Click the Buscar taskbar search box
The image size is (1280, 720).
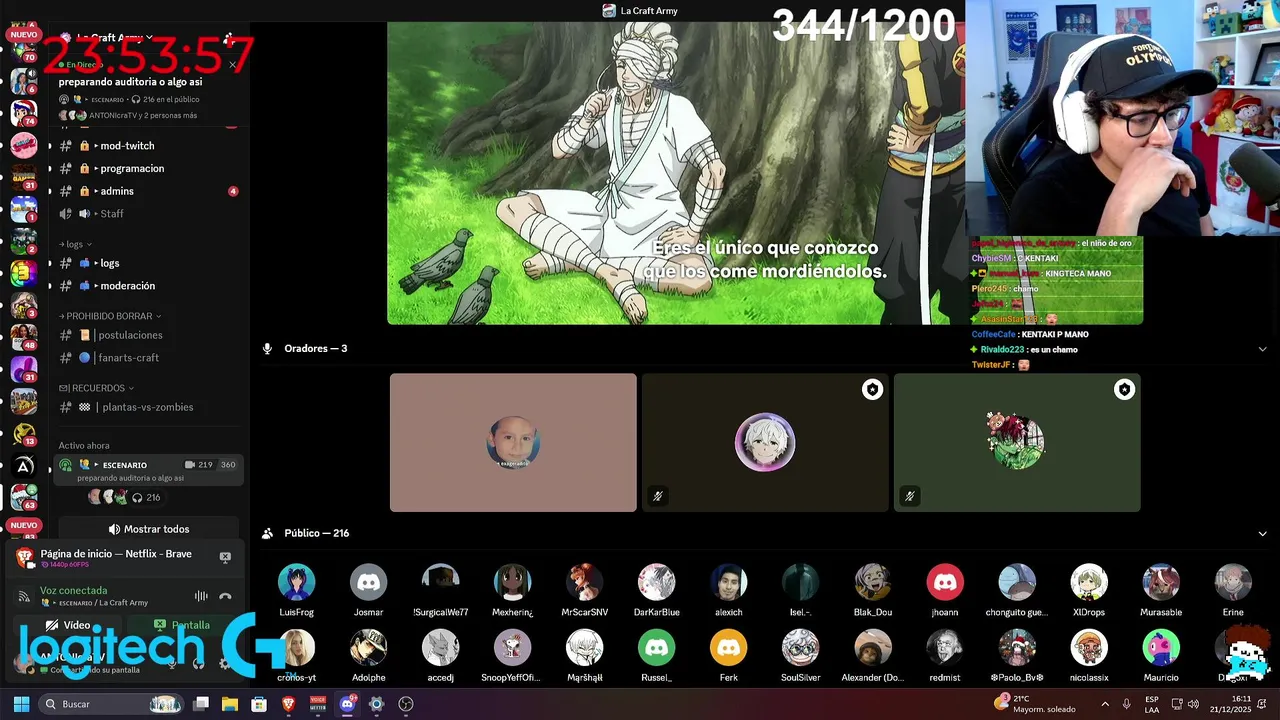(110, 704)
